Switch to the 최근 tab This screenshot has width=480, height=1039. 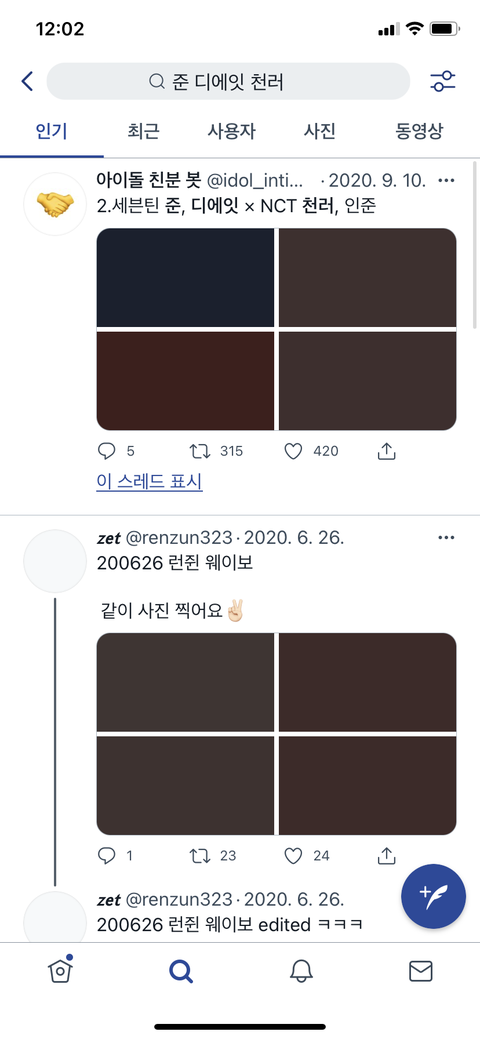pos(143,131)
